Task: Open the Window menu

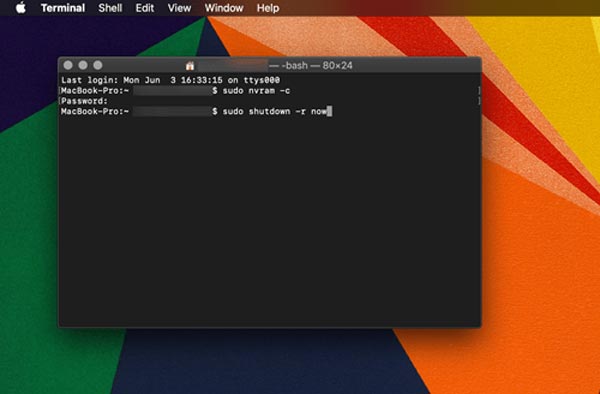Action: [224, 8]
